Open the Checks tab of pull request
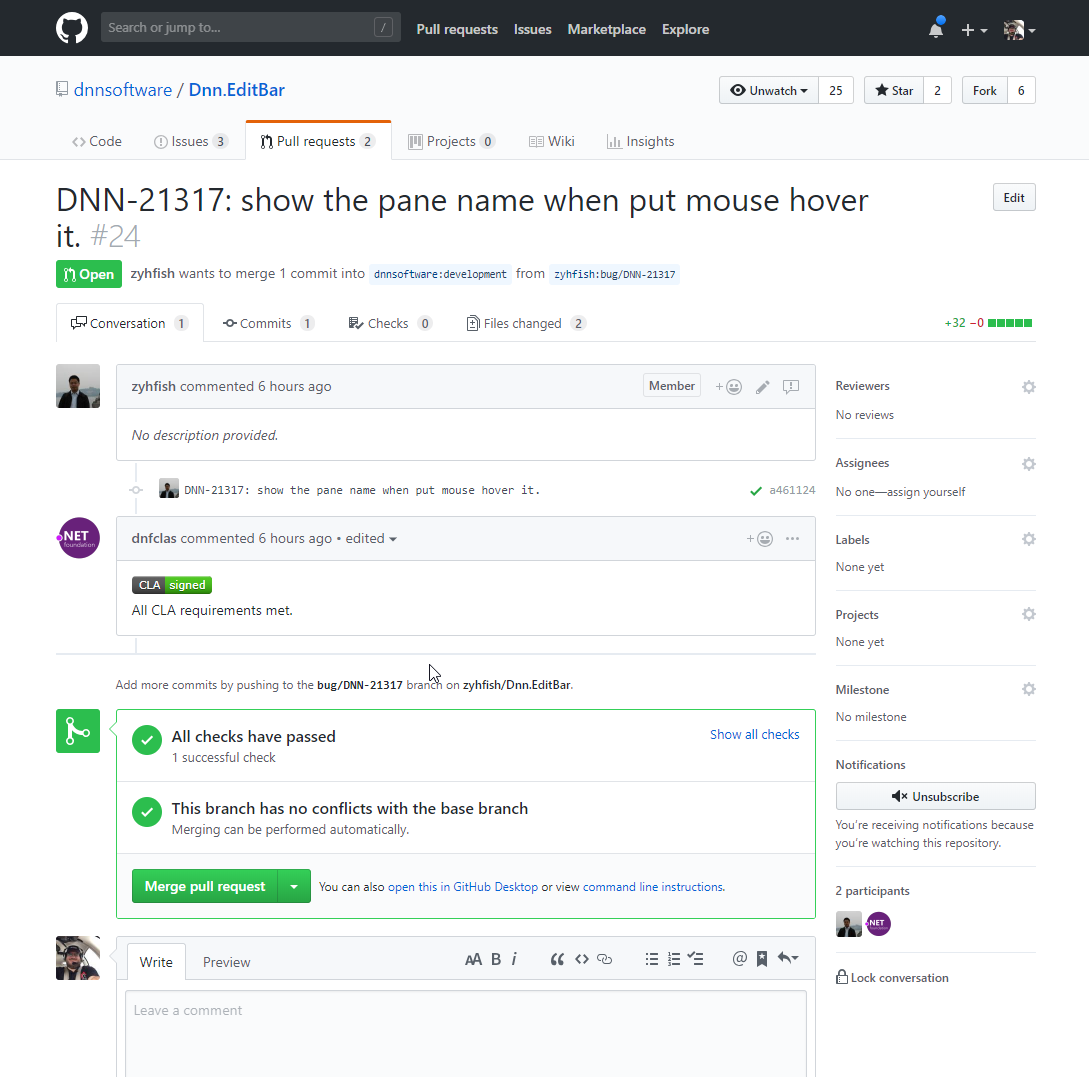The width and height of the screenshot is (1089, 1077). [390, 323]
